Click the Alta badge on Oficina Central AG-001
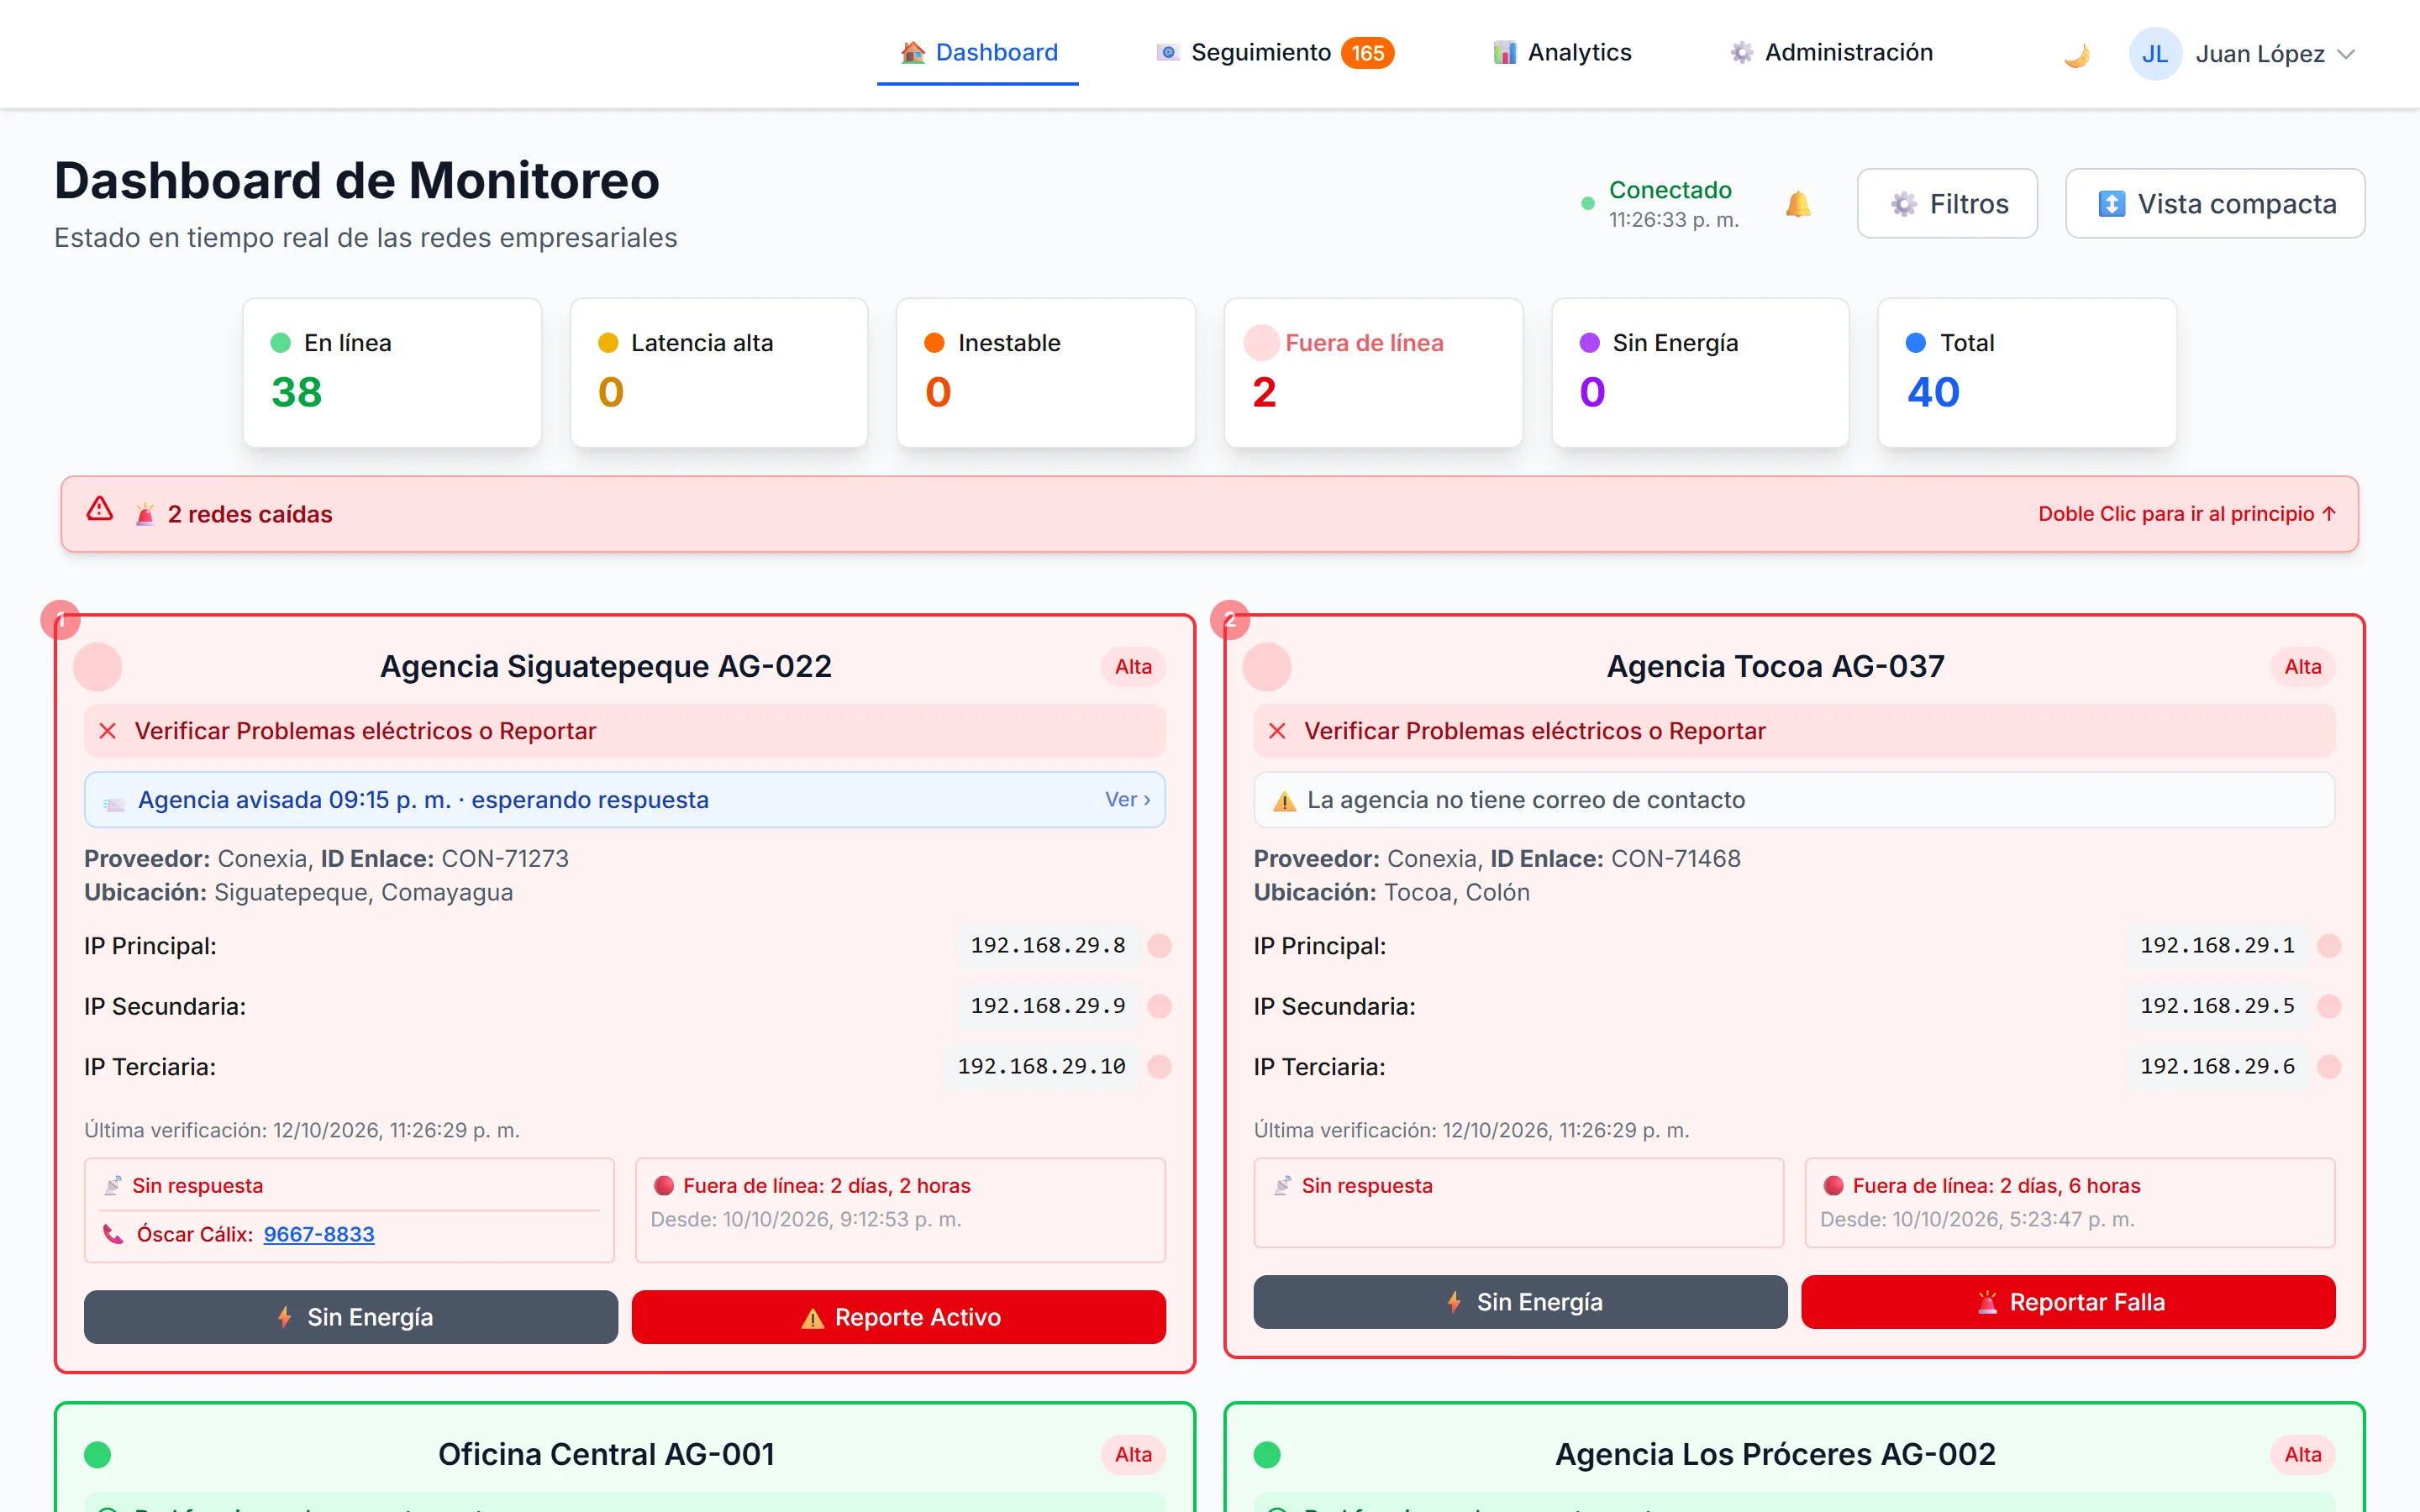 (x=1133, y=1455)
